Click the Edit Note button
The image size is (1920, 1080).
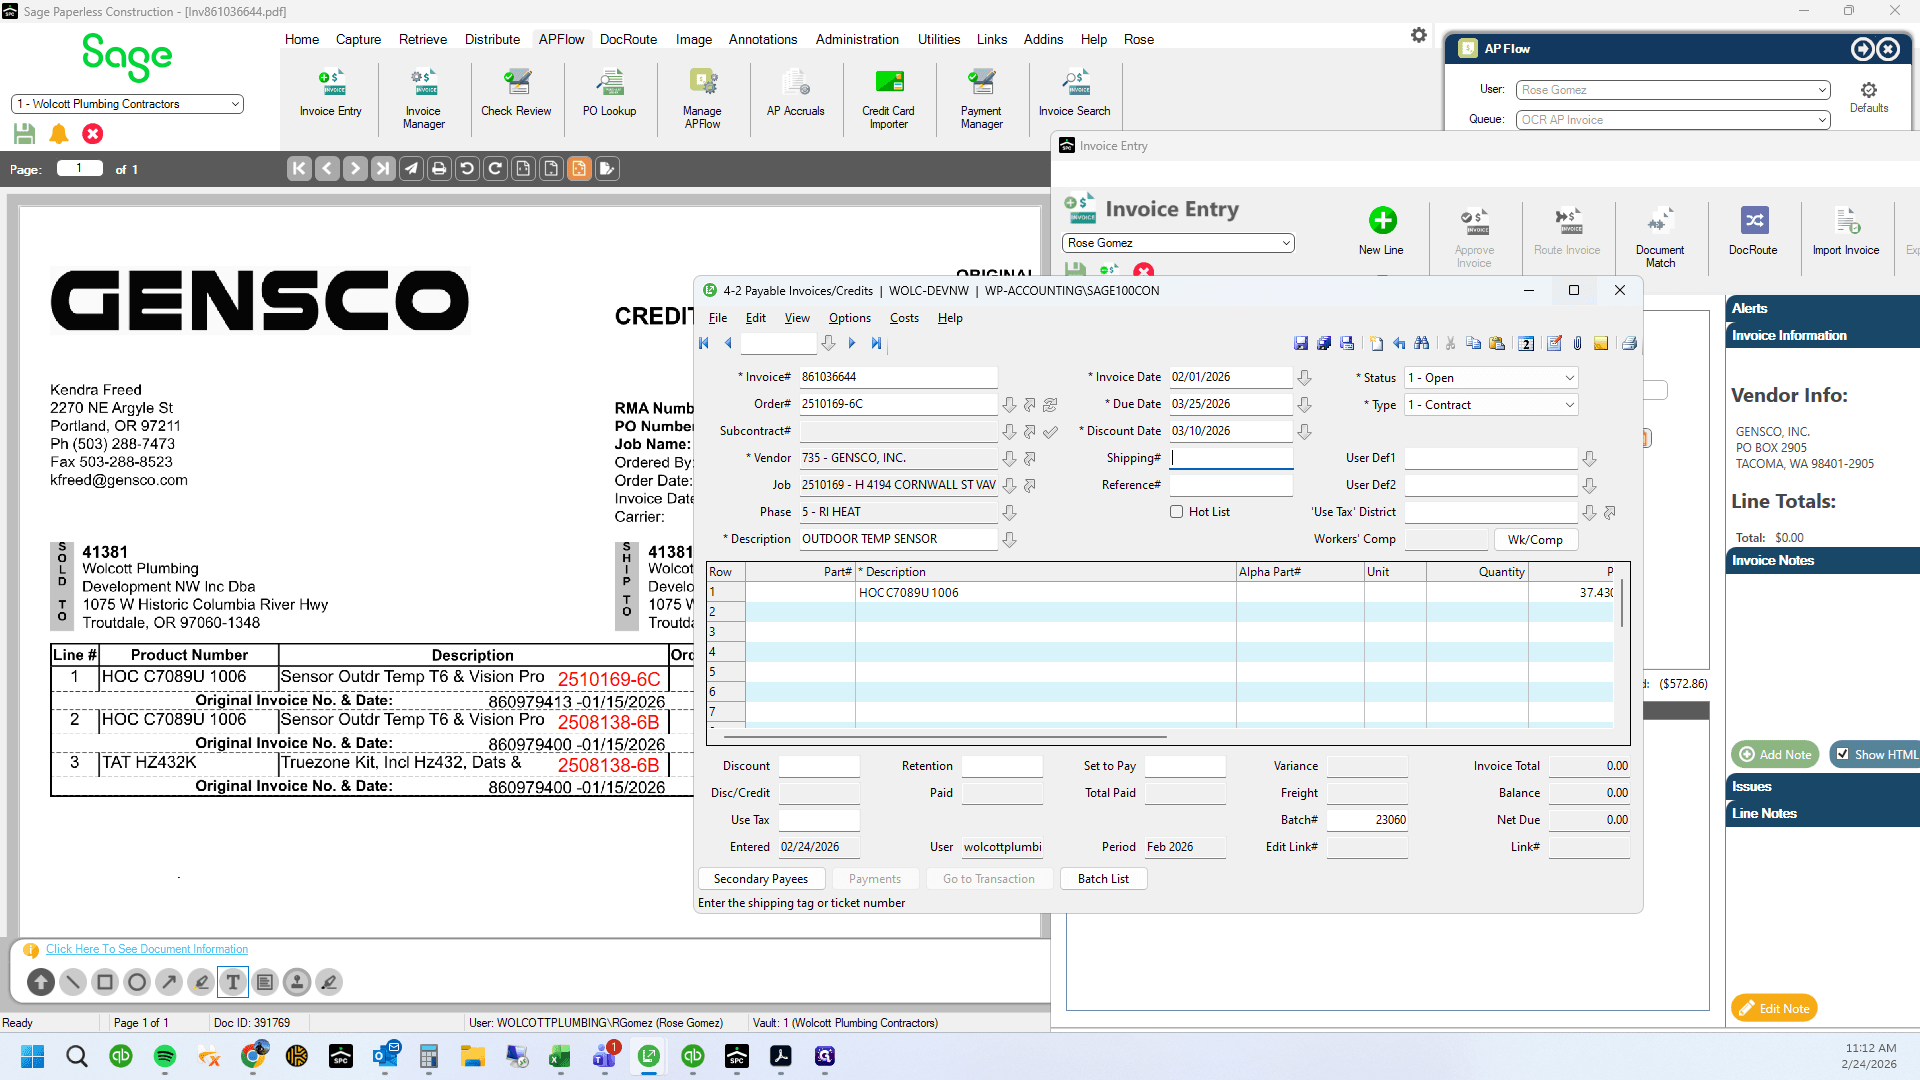1774,1008
